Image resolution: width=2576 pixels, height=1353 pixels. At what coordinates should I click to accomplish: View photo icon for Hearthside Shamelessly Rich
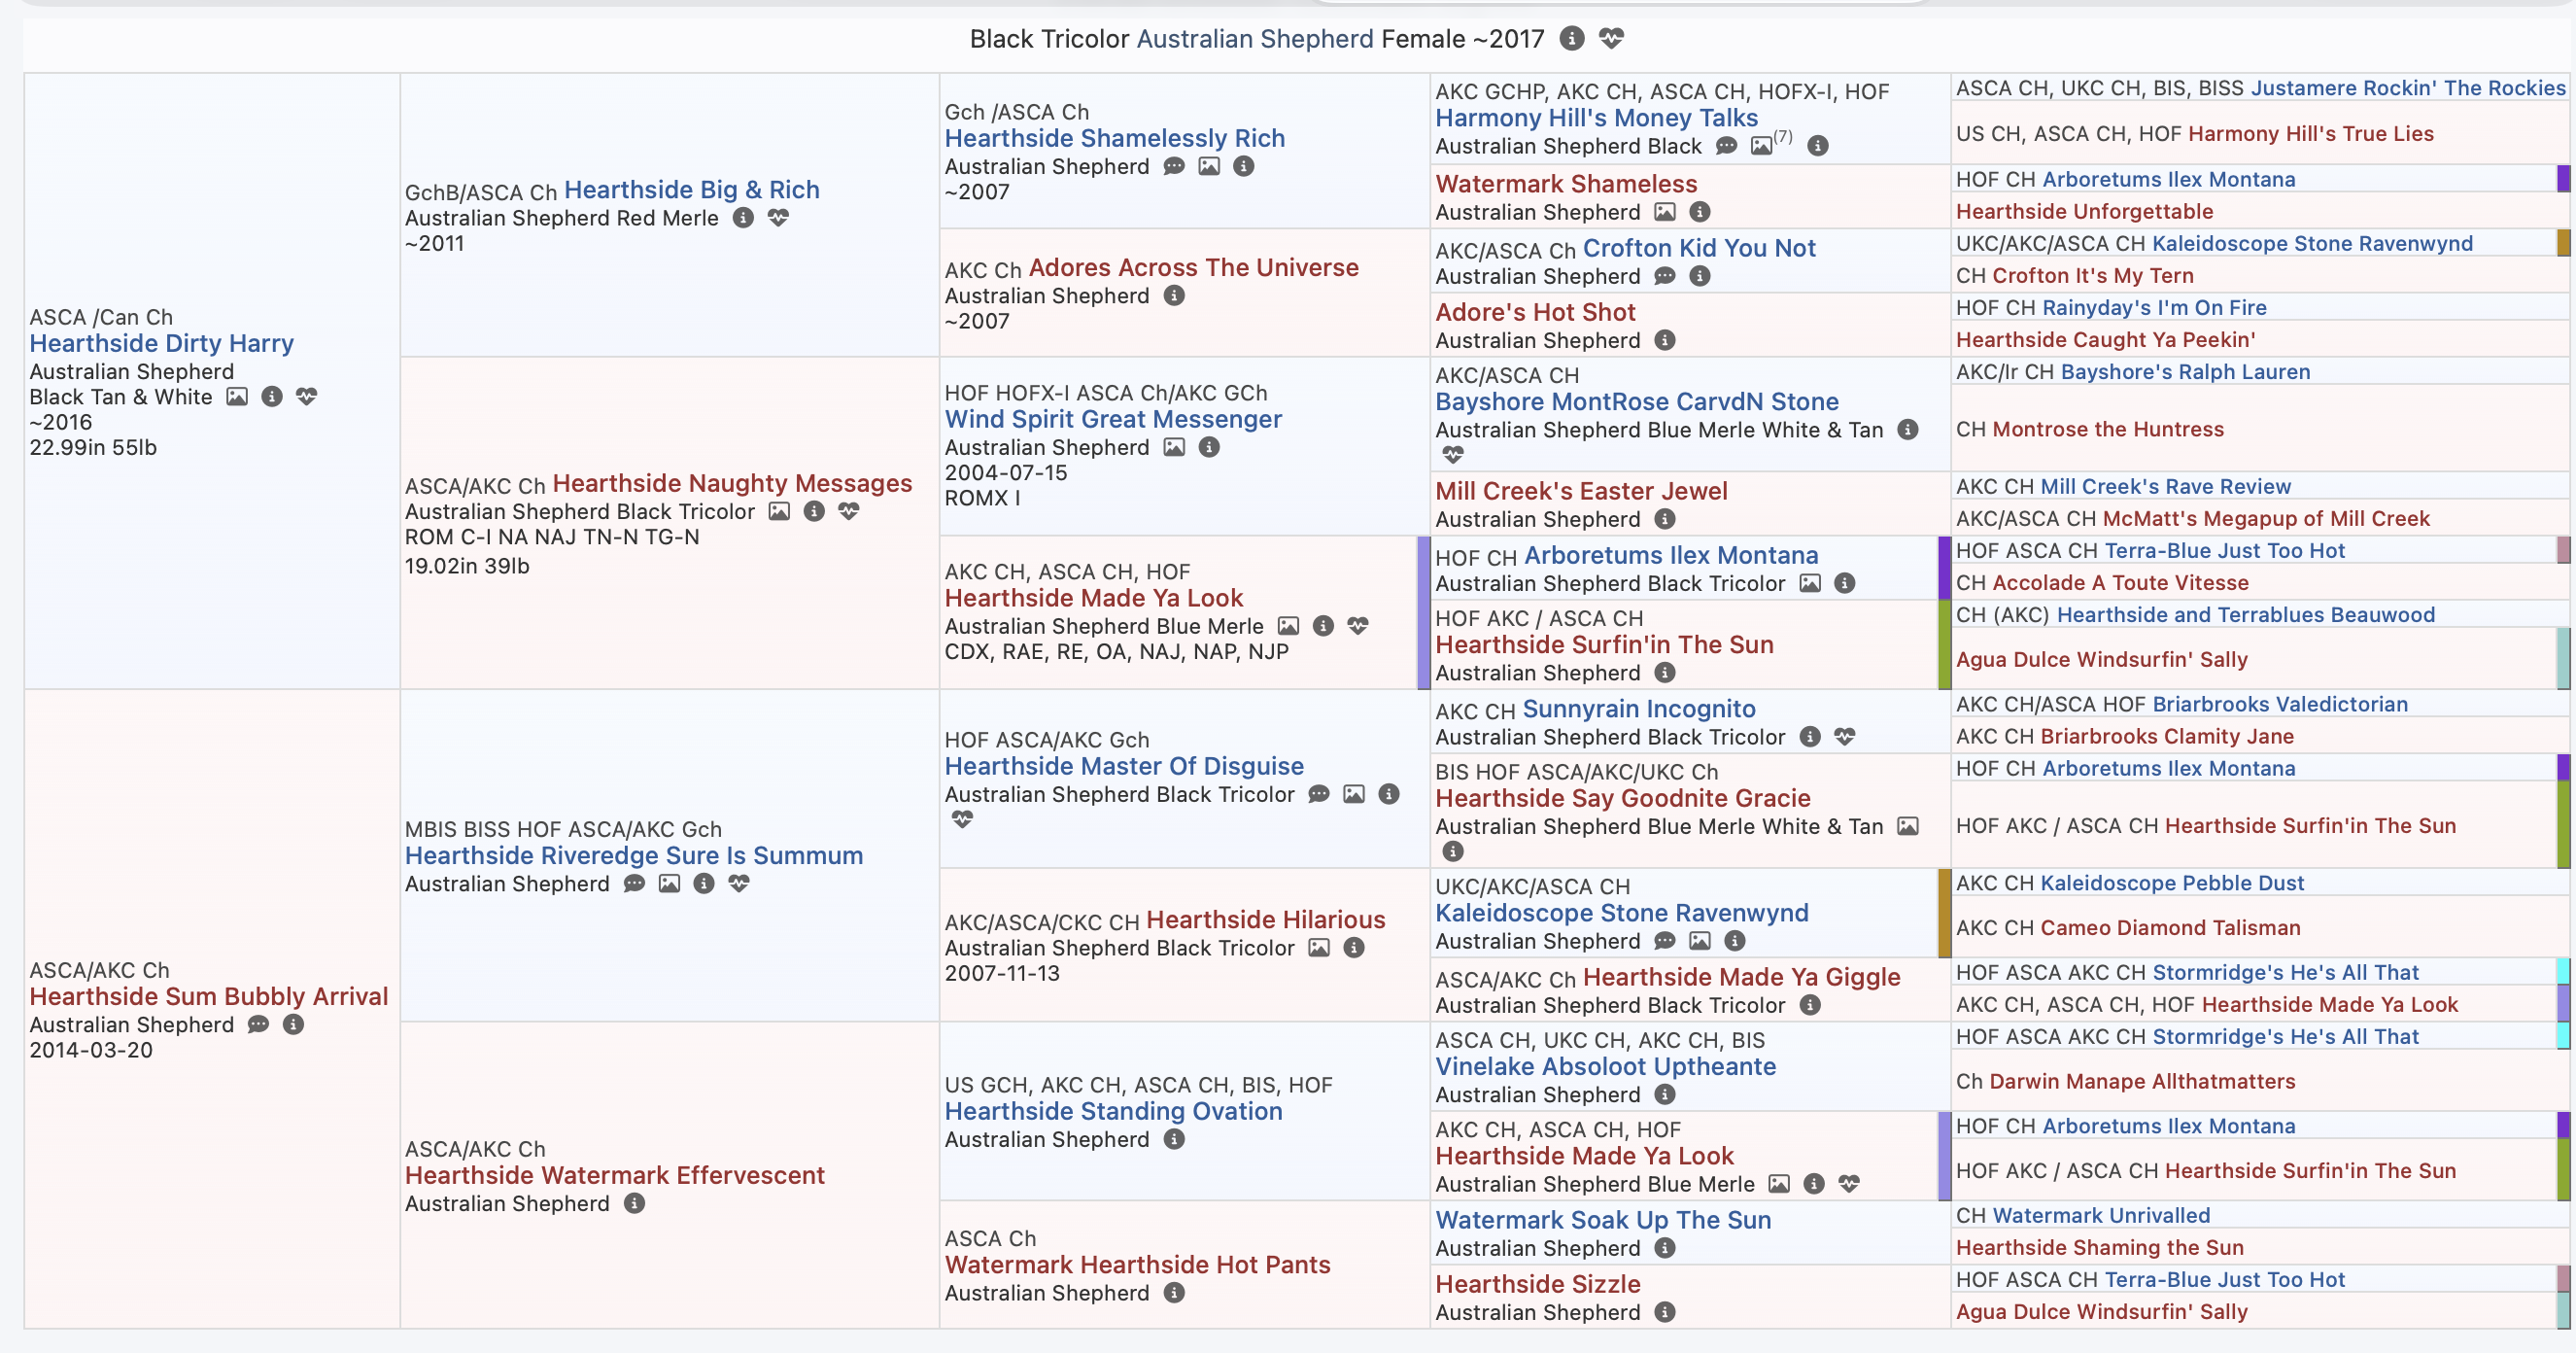1209,166
